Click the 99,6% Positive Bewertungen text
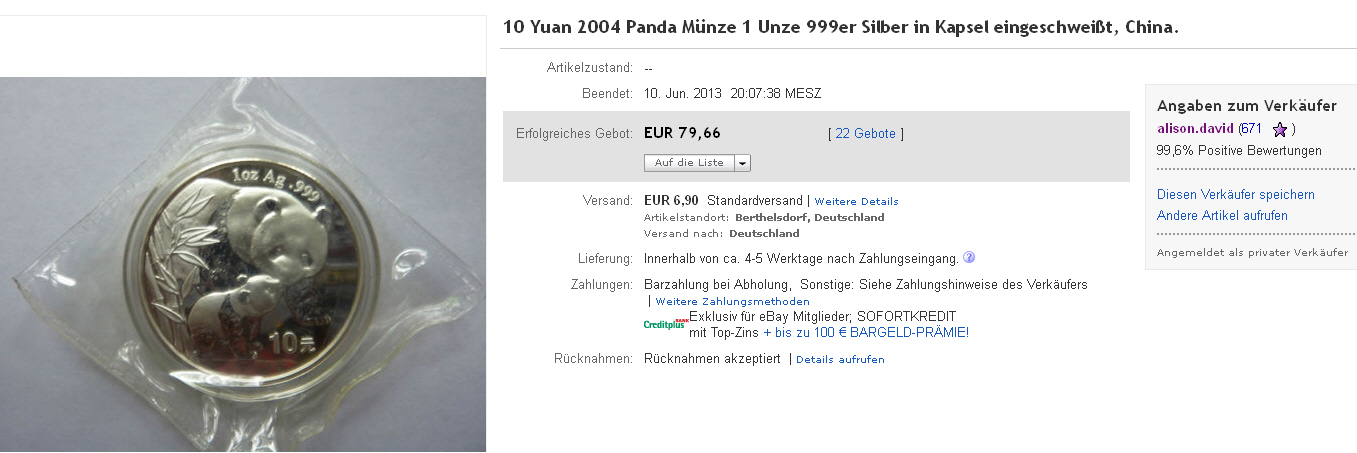 point(1239,151)
